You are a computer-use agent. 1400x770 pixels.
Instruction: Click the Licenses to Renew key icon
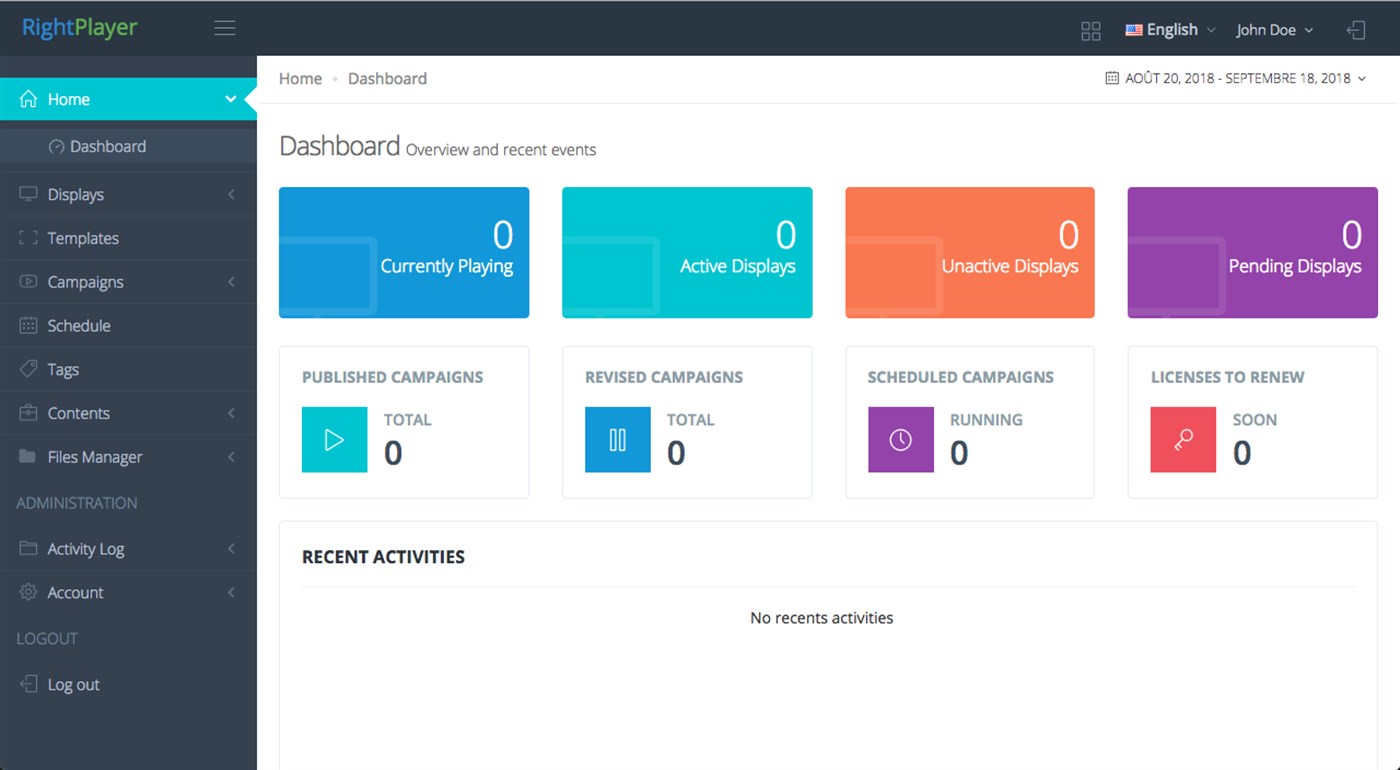click(1183, 439)
